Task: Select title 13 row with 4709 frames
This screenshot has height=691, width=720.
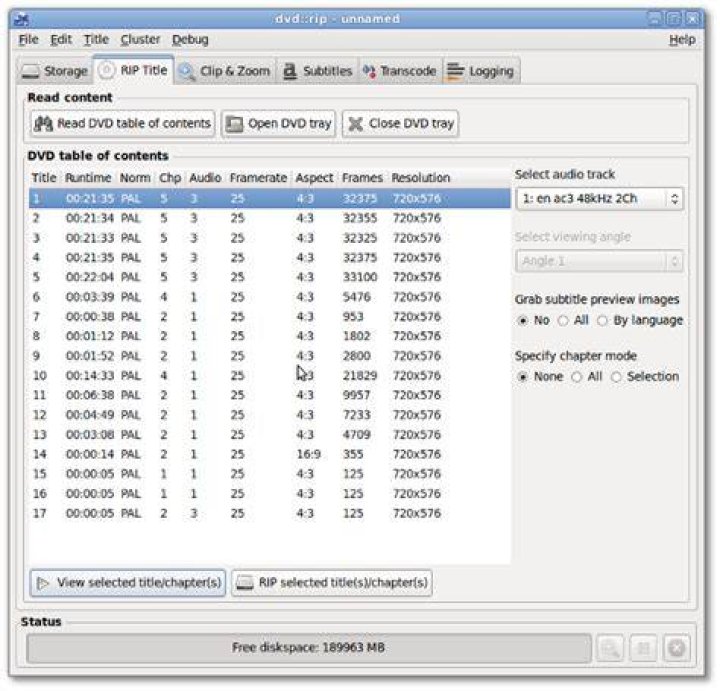Action: point(270,435)
